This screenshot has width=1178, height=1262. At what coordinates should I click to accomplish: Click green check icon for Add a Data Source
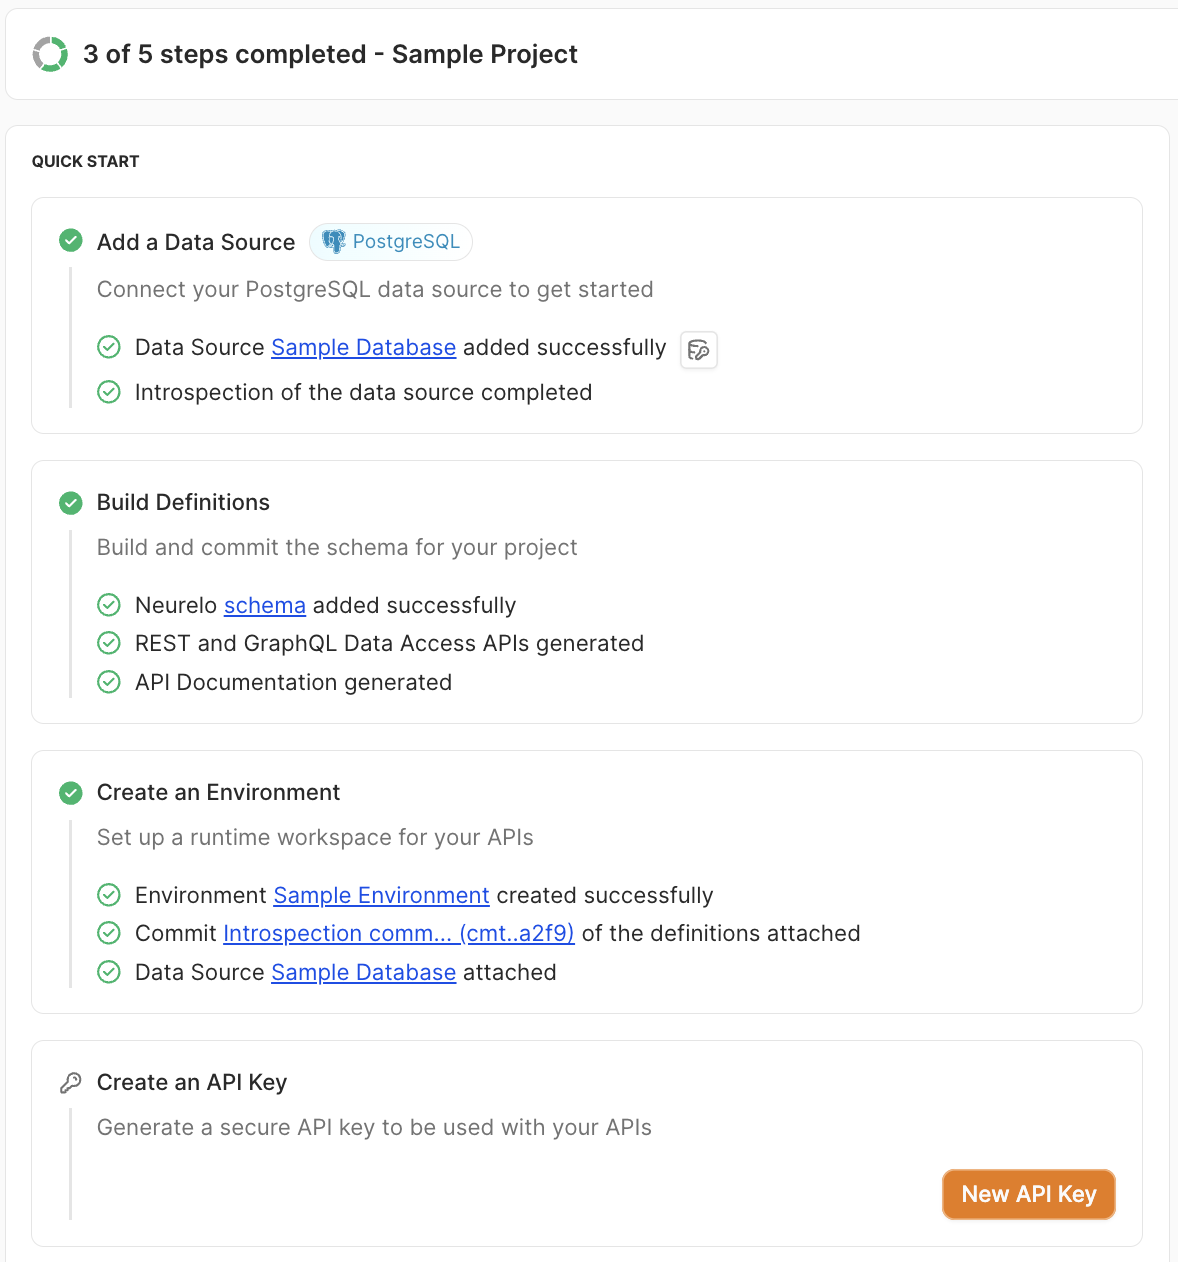tap(71, 241)
